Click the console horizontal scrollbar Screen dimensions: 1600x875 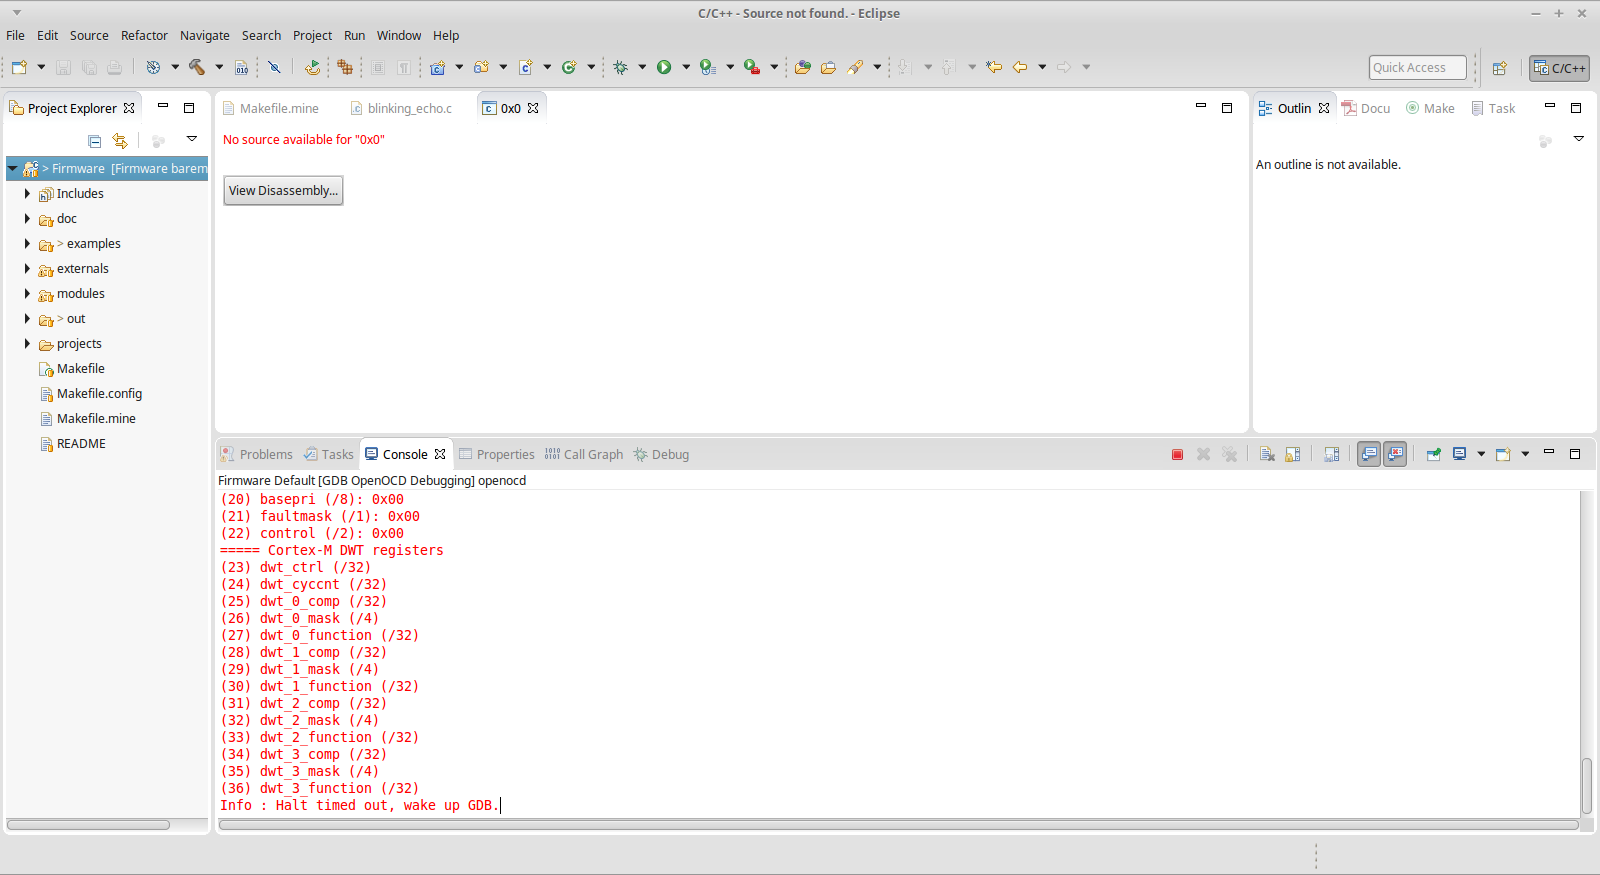coord(898,825)
